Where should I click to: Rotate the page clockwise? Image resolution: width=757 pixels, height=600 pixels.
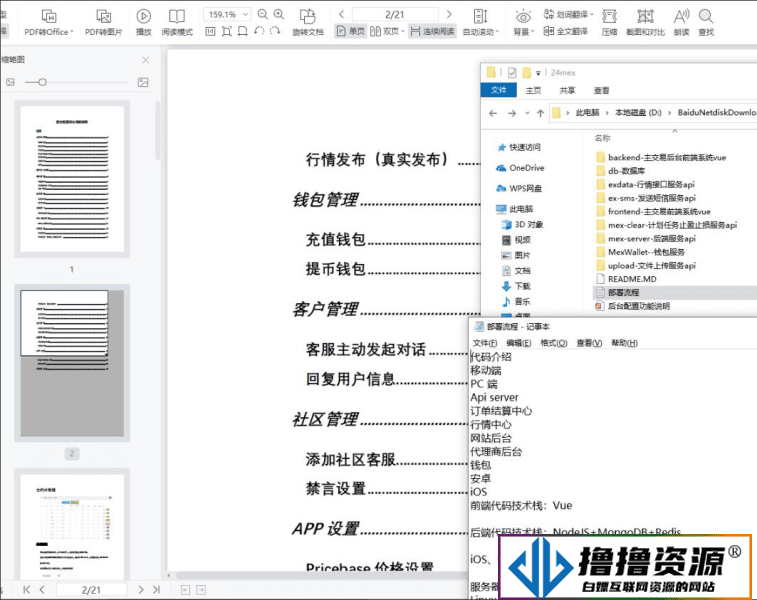tap(275, 32)
